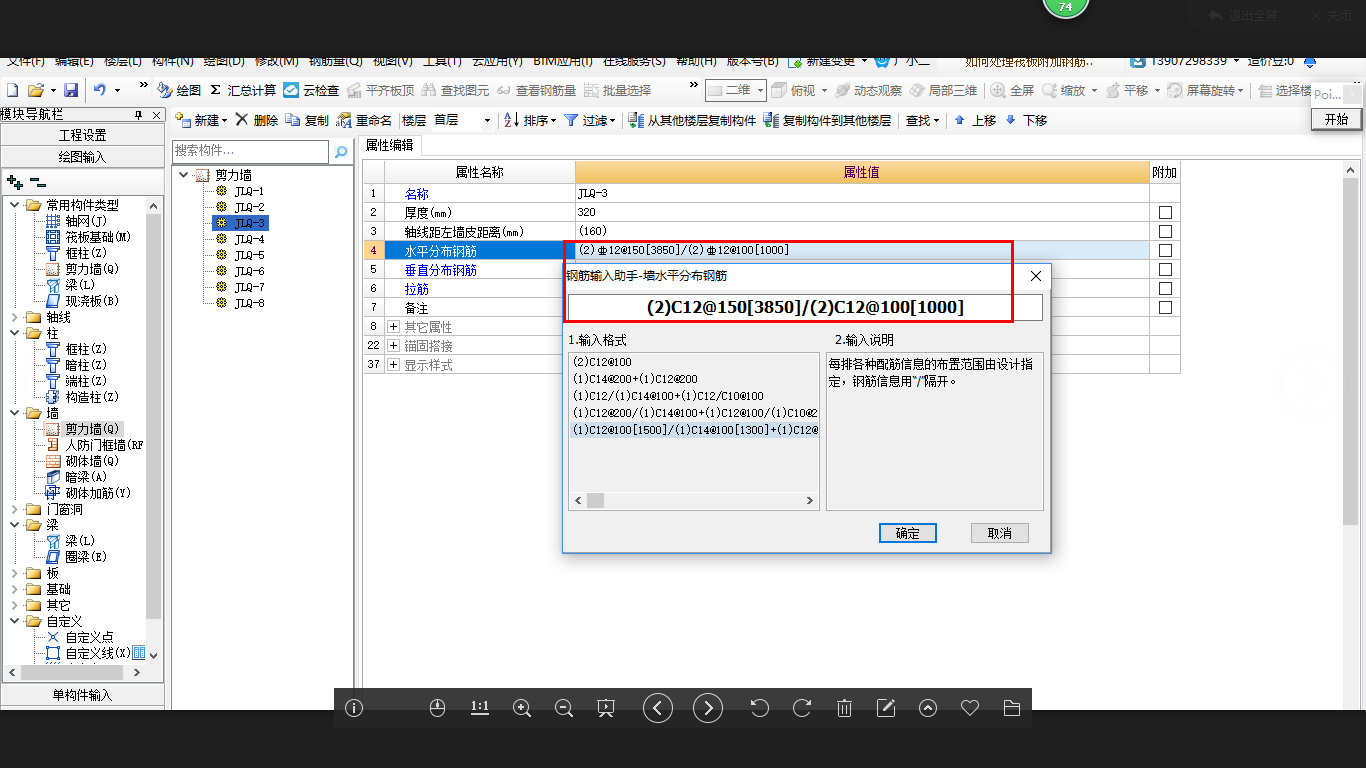This screenshot has height=768, width=1366.
Task: Expand the 显示样式 property group
Action: (393, 365)
